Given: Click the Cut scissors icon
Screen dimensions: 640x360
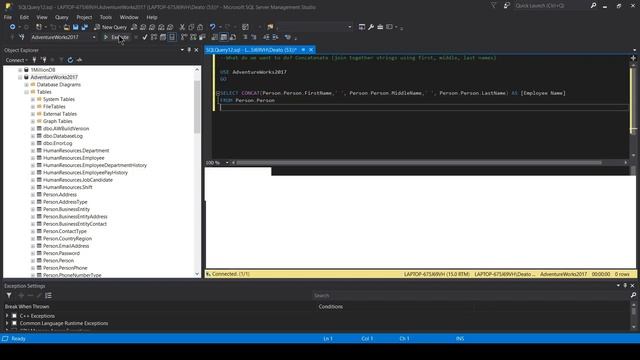Looking at the screenshot, I should click(182, 27).
